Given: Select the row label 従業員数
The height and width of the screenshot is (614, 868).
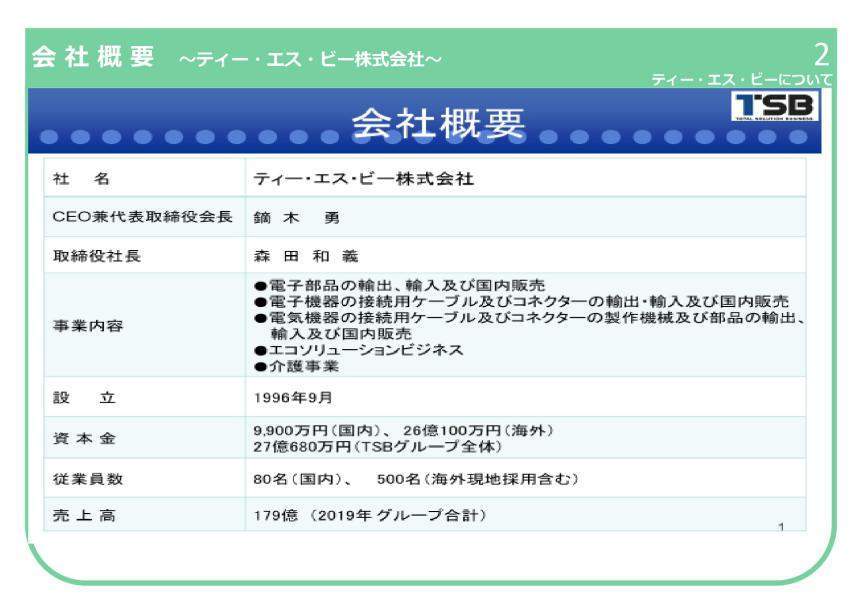Looking at the screenshot, I should tap(88, 479).
